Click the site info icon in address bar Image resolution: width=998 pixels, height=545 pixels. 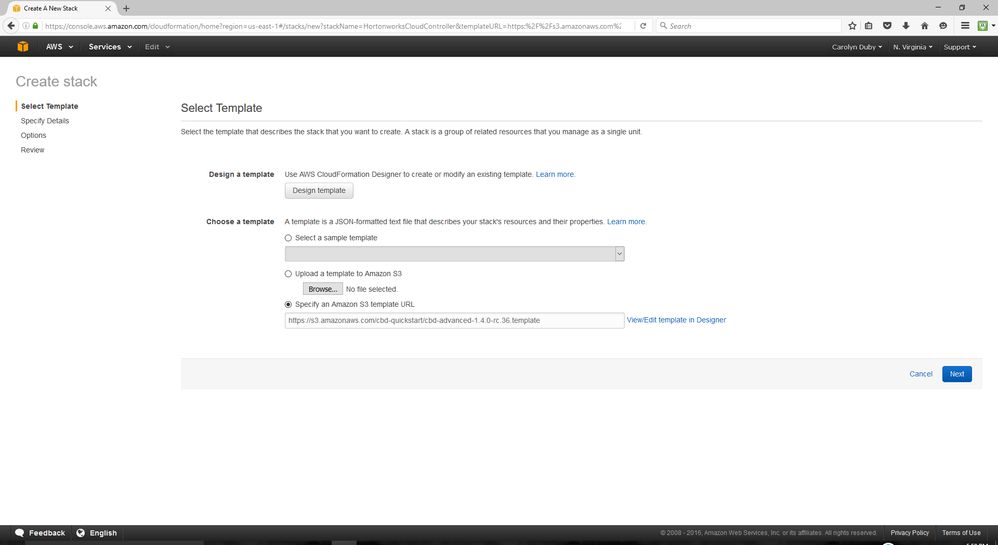(x=26, y=26)
